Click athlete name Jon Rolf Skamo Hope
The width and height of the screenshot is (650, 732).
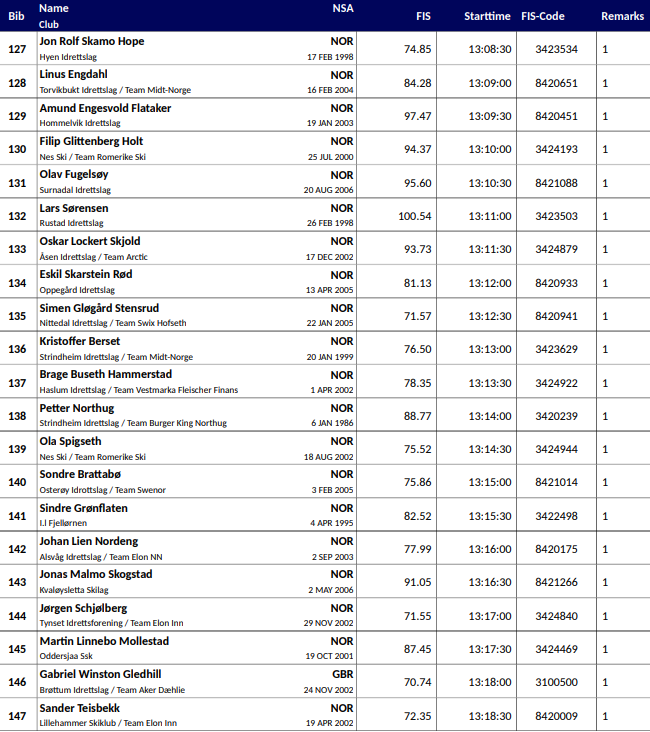tap(92, 41)
